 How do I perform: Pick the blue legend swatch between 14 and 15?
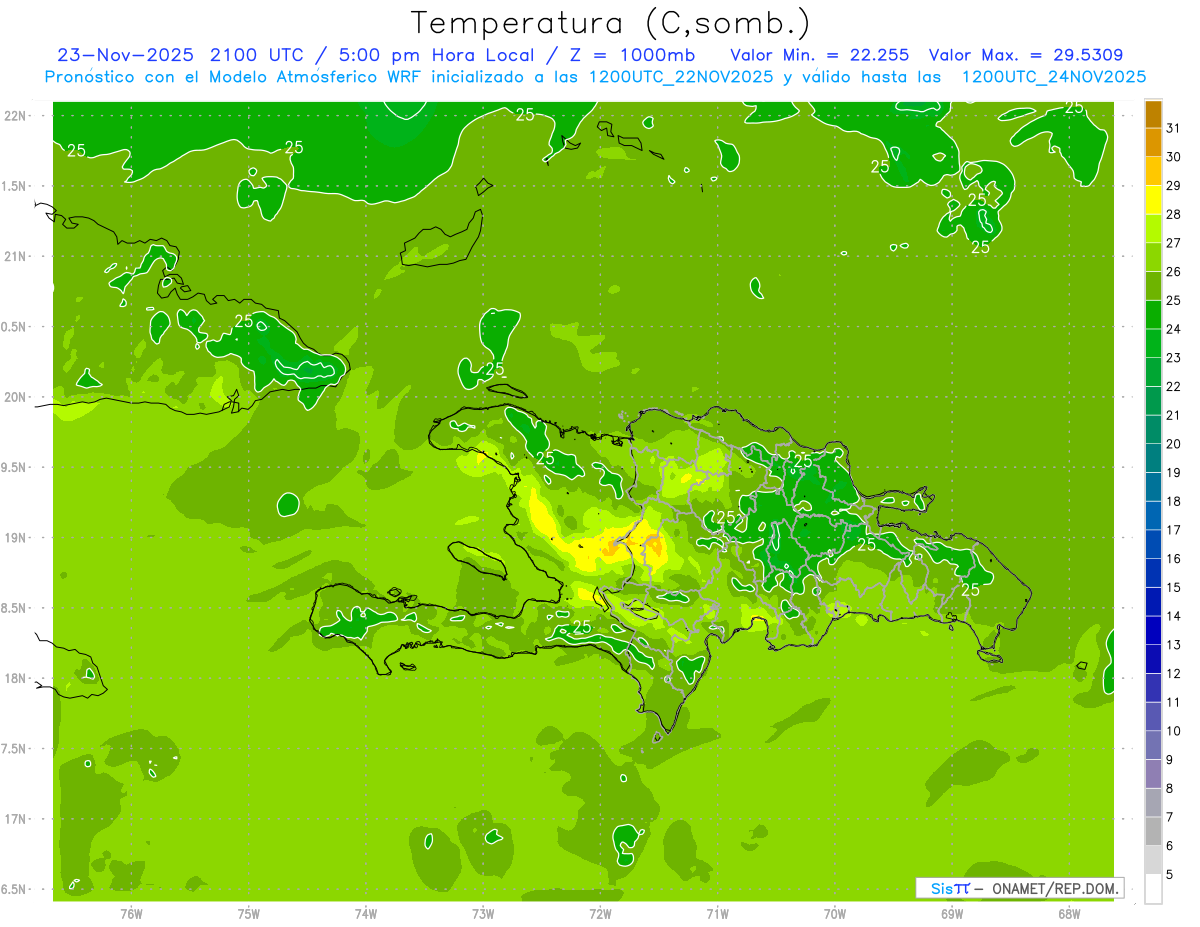pyautogui.click(x=1153, y=602)
